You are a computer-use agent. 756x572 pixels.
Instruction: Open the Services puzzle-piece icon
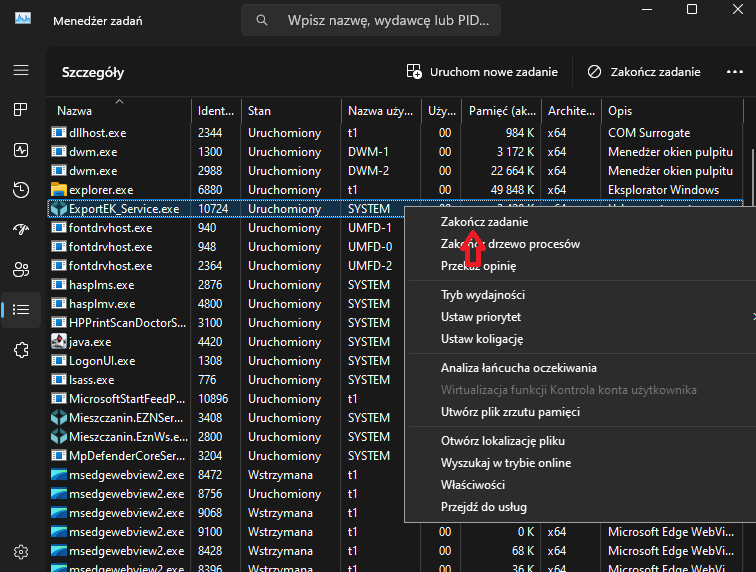point(20,349)
